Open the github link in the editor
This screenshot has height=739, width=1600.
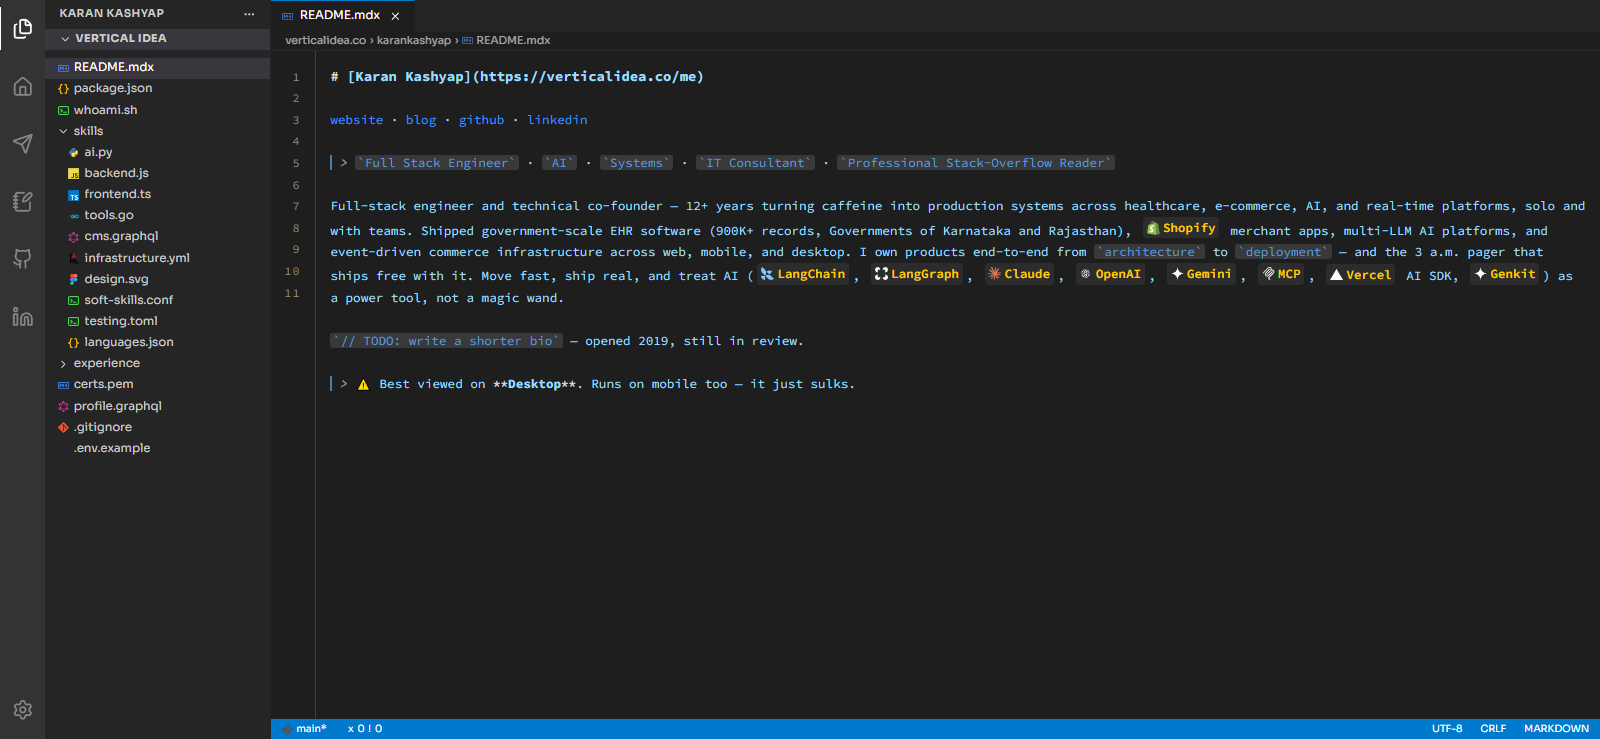(481, 120)
